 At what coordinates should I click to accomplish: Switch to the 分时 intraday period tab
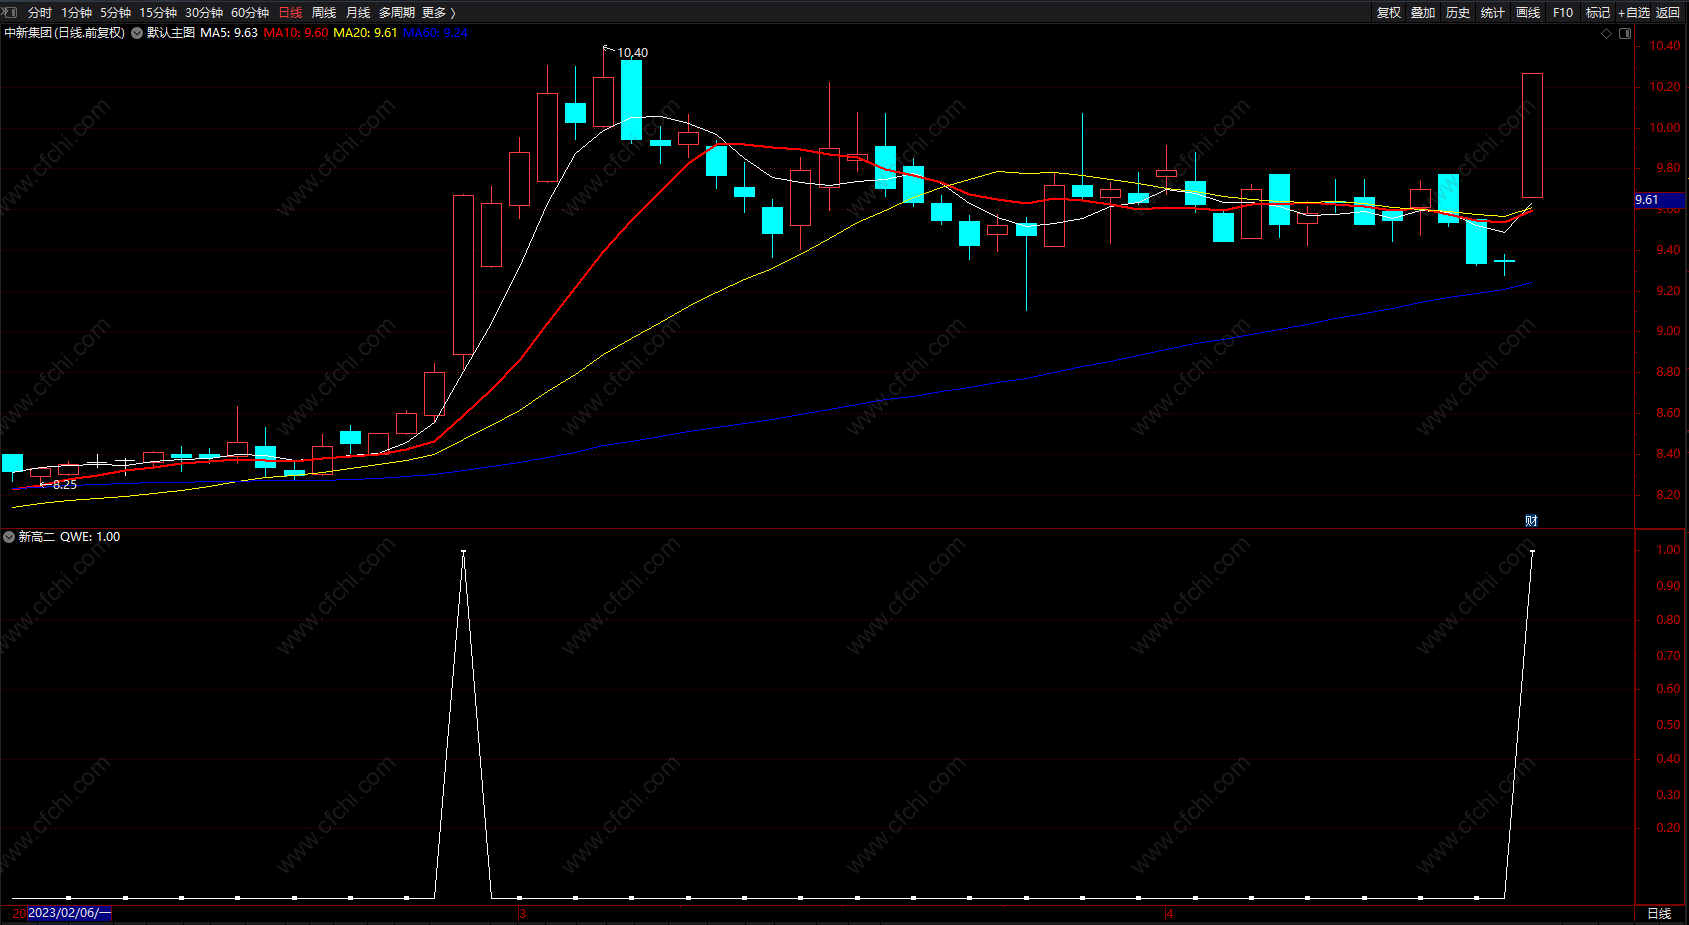click(40, 13)
